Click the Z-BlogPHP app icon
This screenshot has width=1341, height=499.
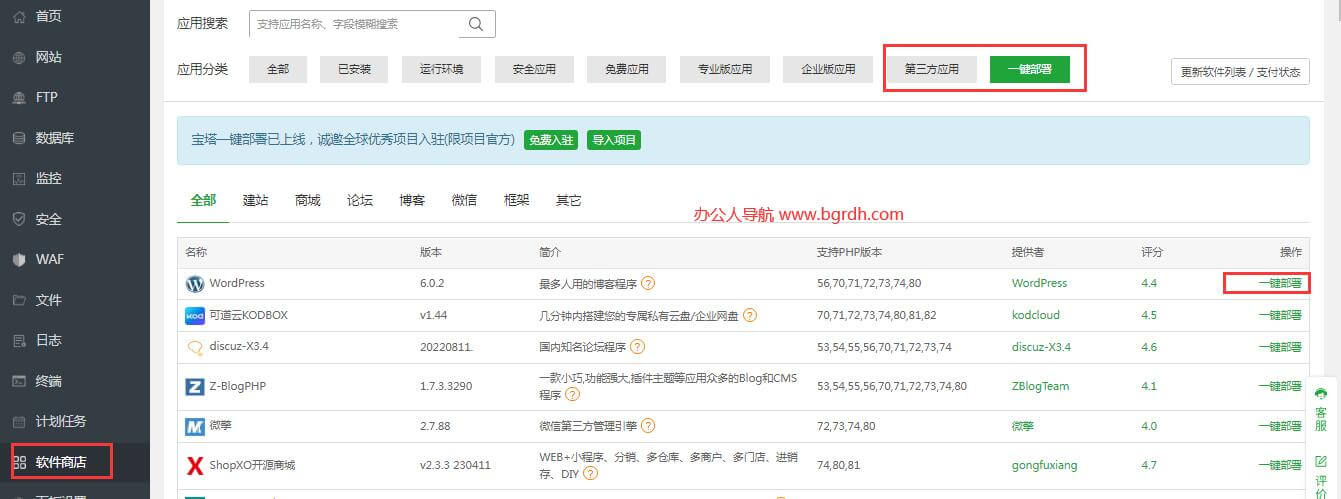[x=195, y=386]
